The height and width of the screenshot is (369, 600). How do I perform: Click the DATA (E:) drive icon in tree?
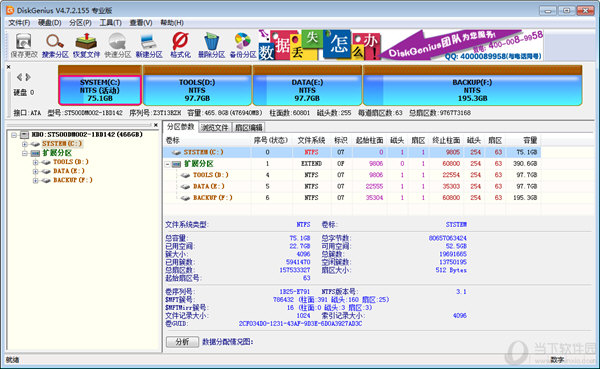point(46,171)
